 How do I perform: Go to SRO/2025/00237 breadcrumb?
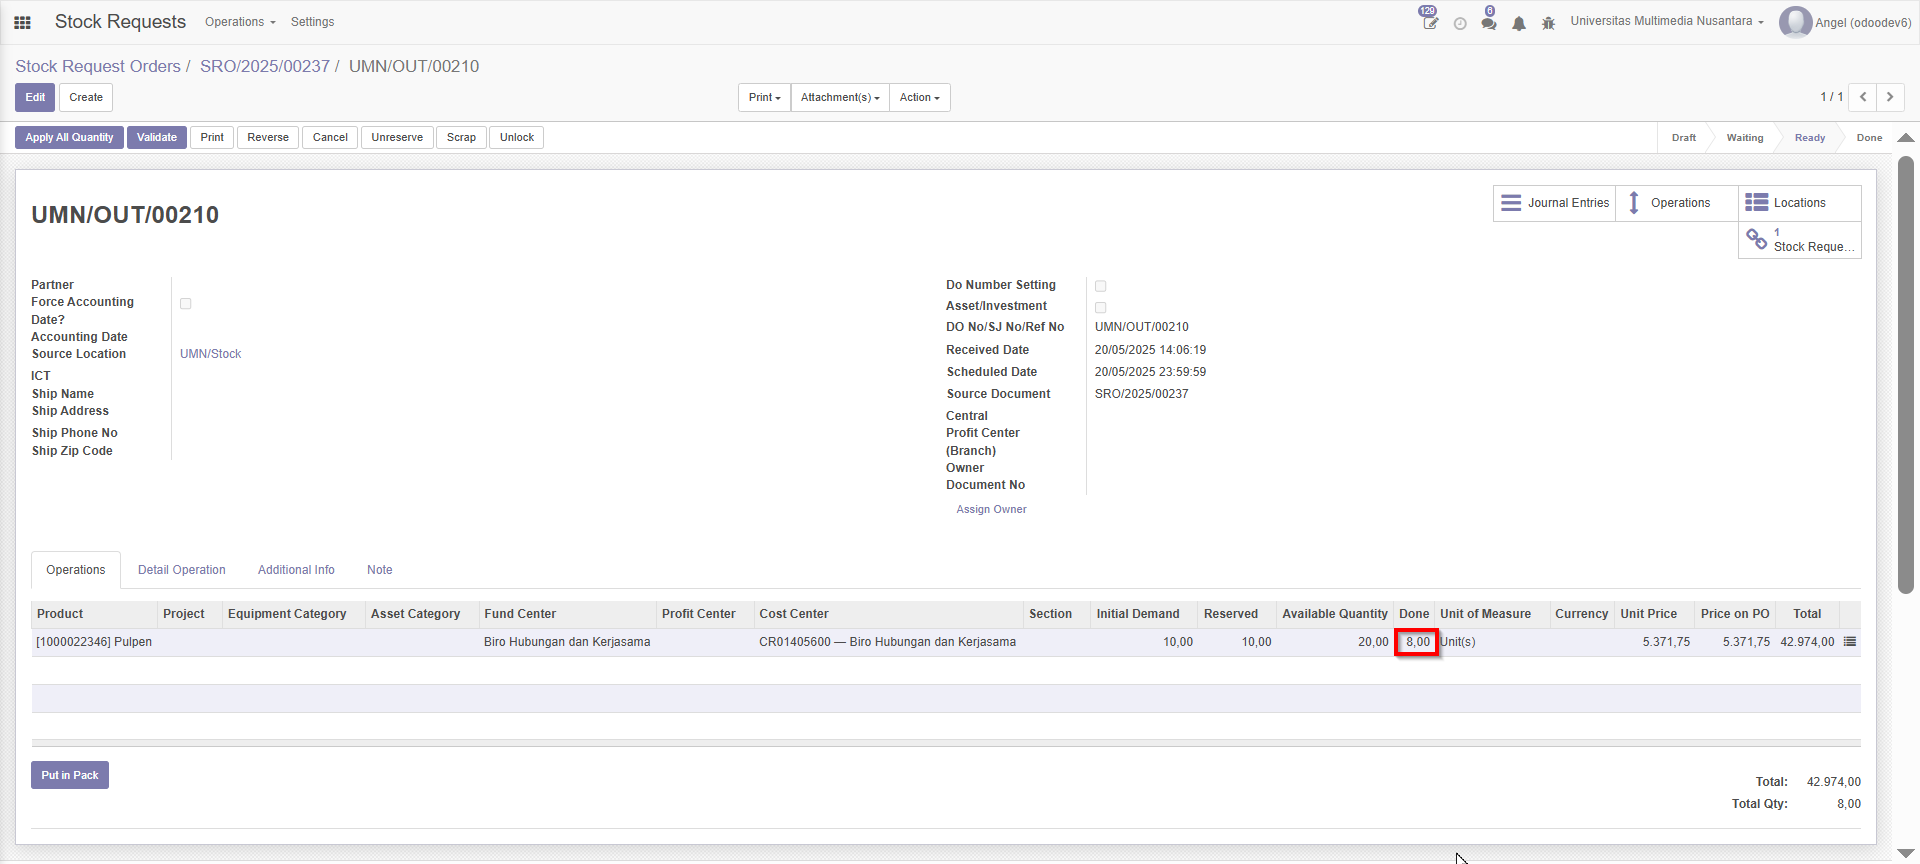pyautogui.click(x=265, y=66)
